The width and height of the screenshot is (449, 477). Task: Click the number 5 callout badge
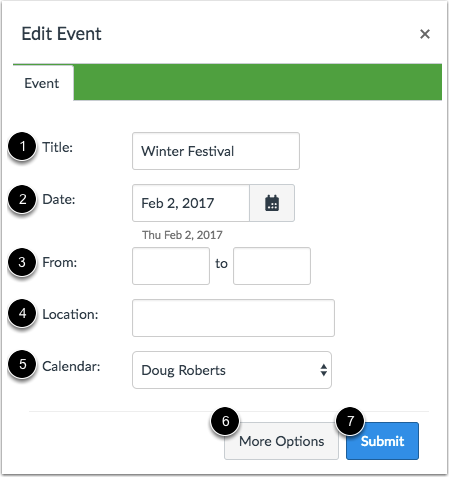click(x=22, y=364)
